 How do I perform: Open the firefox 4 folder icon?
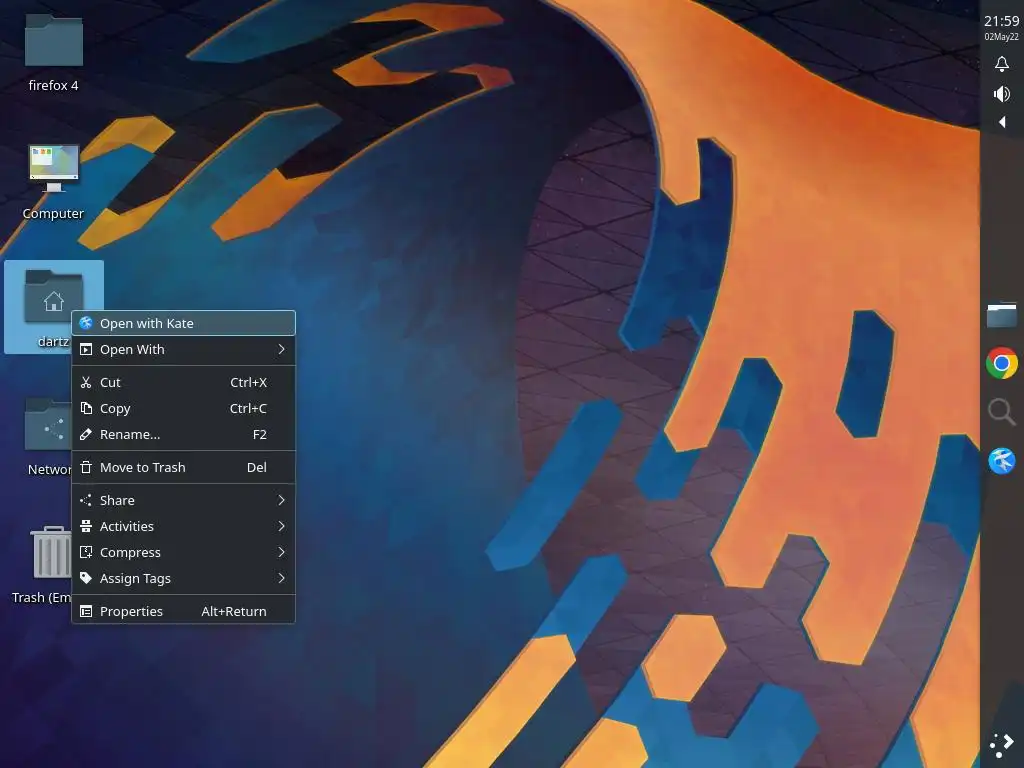[54, 40]
